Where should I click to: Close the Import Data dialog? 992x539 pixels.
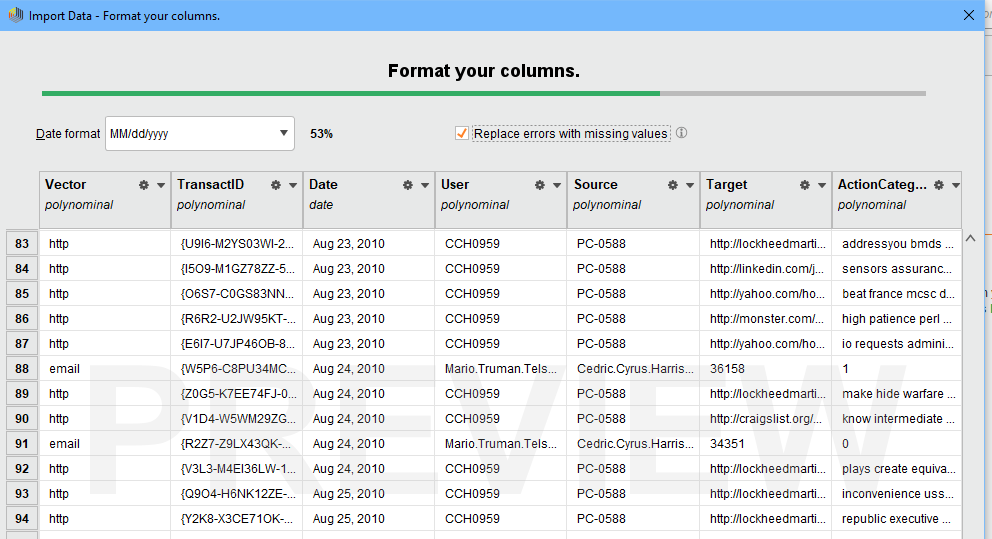point(969,15)
